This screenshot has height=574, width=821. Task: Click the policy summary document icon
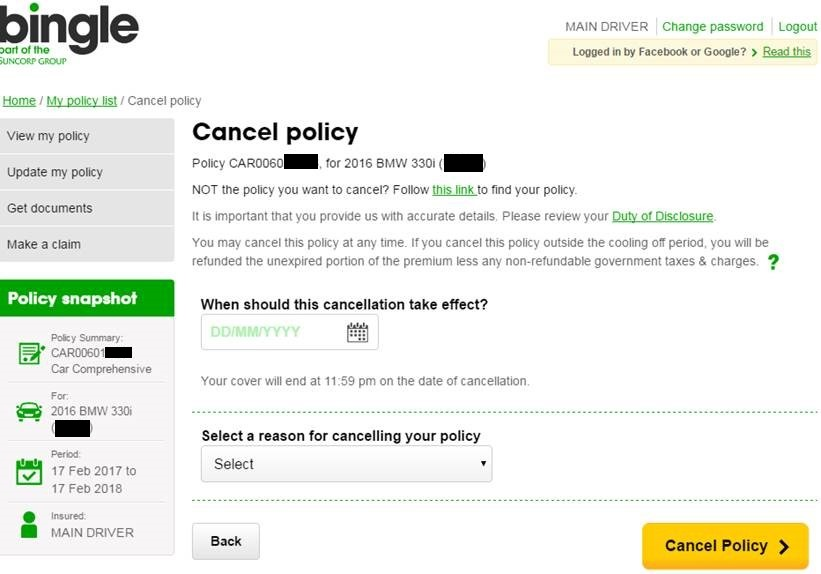pos(31,354)
